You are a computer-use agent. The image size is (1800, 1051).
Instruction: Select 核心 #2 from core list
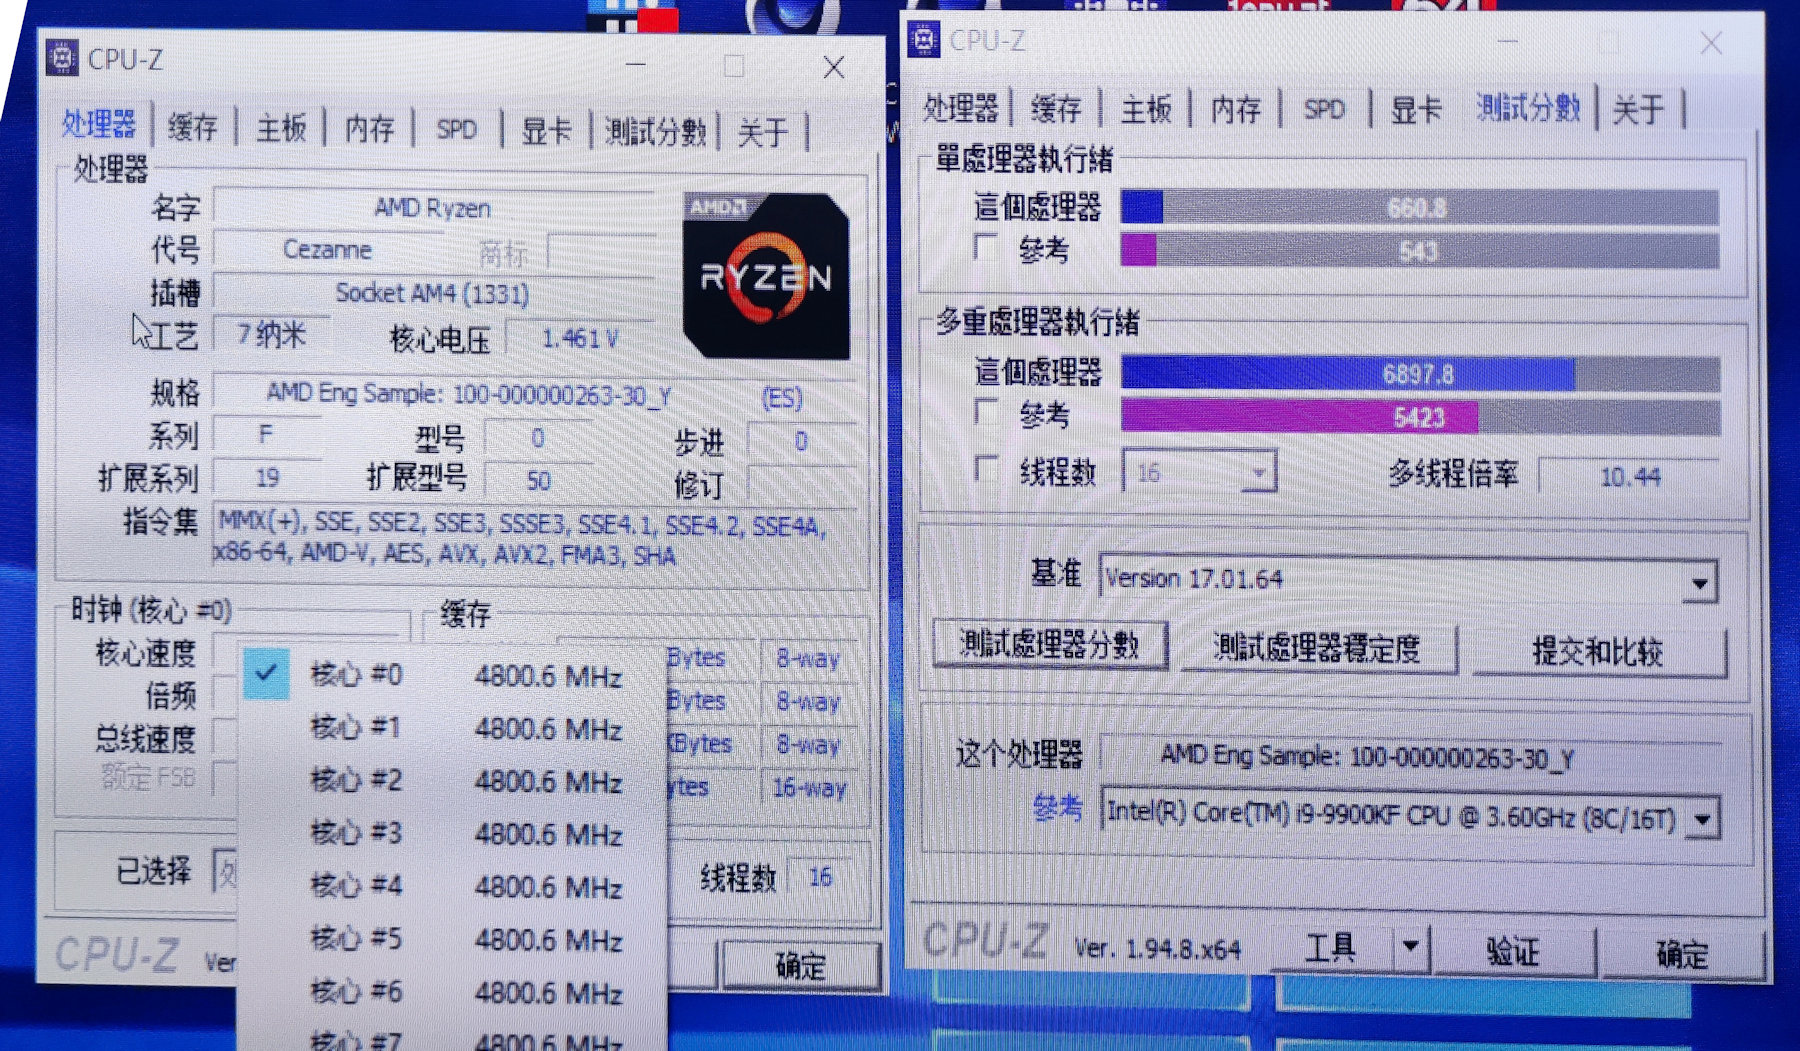(452, 781)
